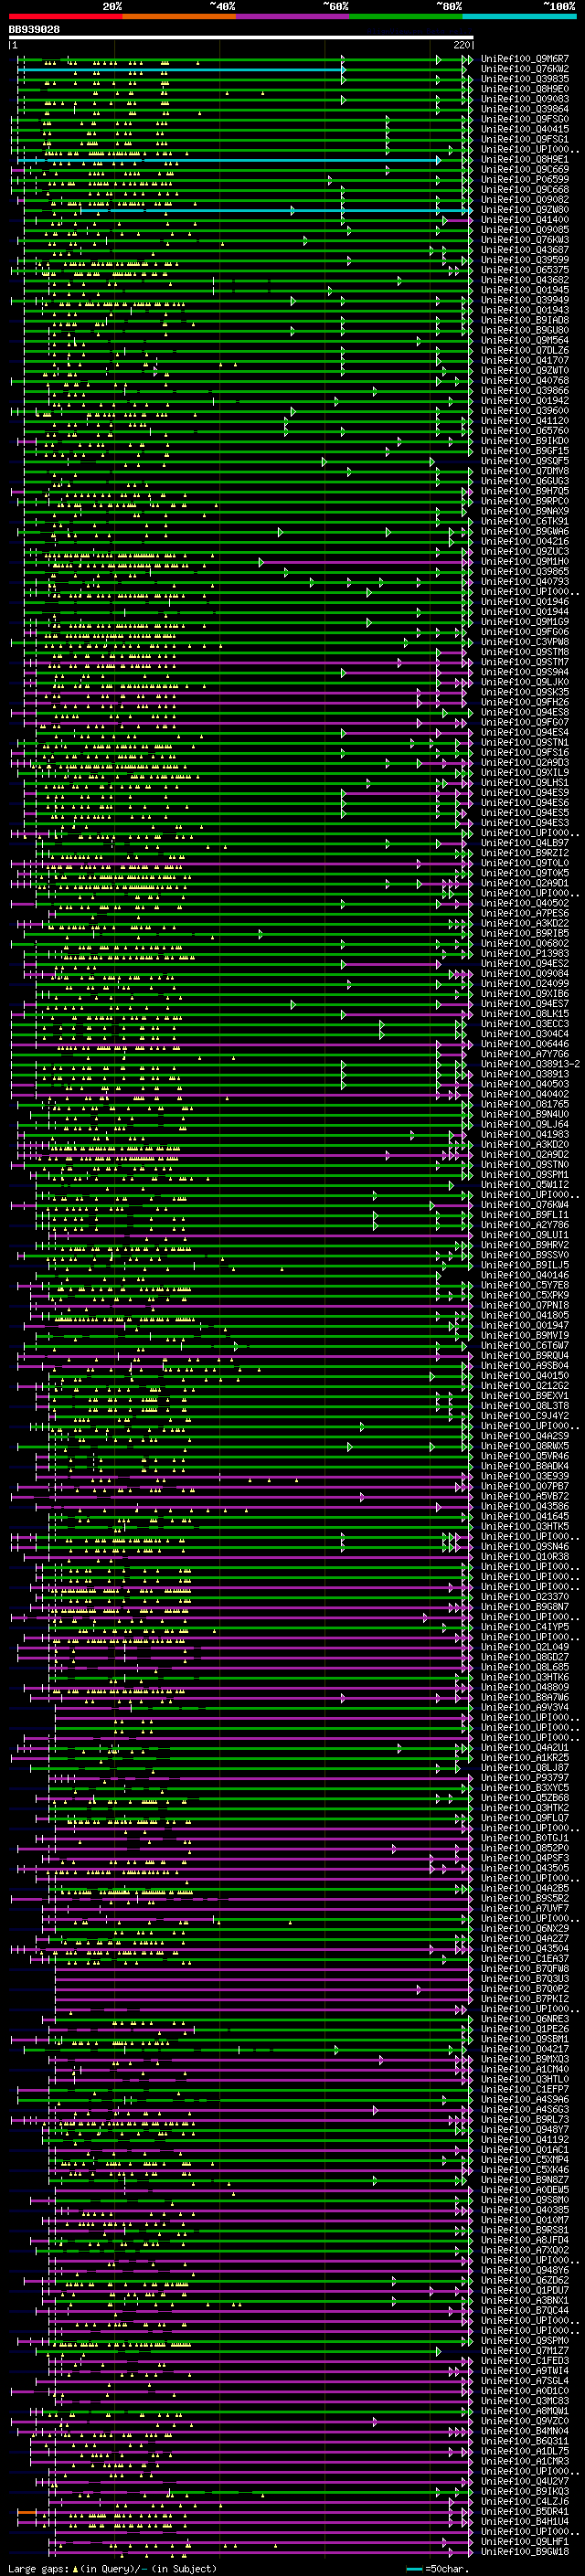Select the UniRef100_Q40146 label
Viewport: 585px width, 2576px height.
pyautogui.click(x=525, y=1275)
